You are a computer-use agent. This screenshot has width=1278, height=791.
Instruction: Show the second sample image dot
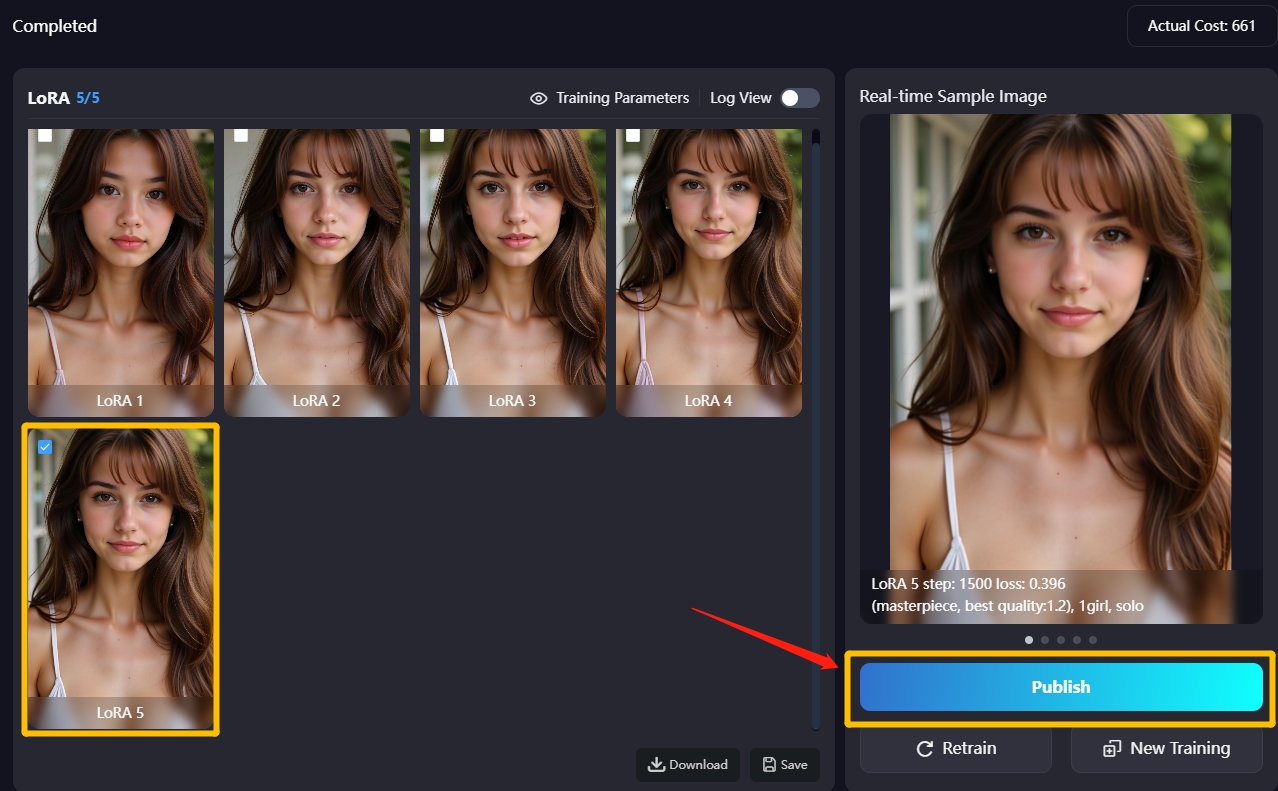(x=1045, y=640)
